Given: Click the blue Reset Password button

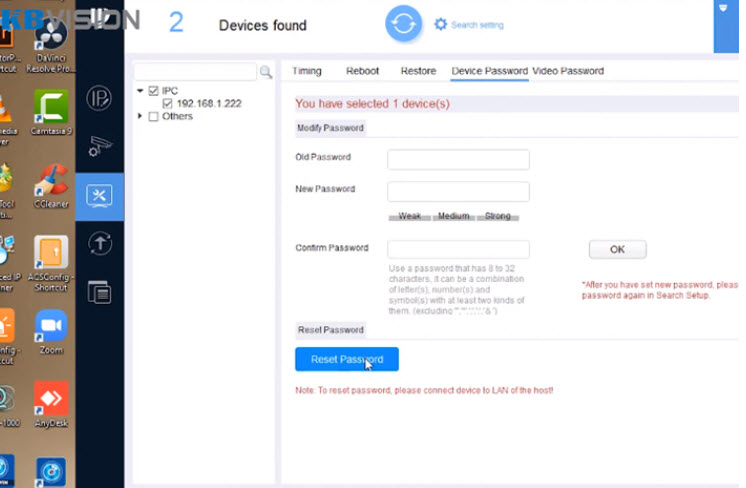Looking at the screenshot, I should (x=347, y=359).
